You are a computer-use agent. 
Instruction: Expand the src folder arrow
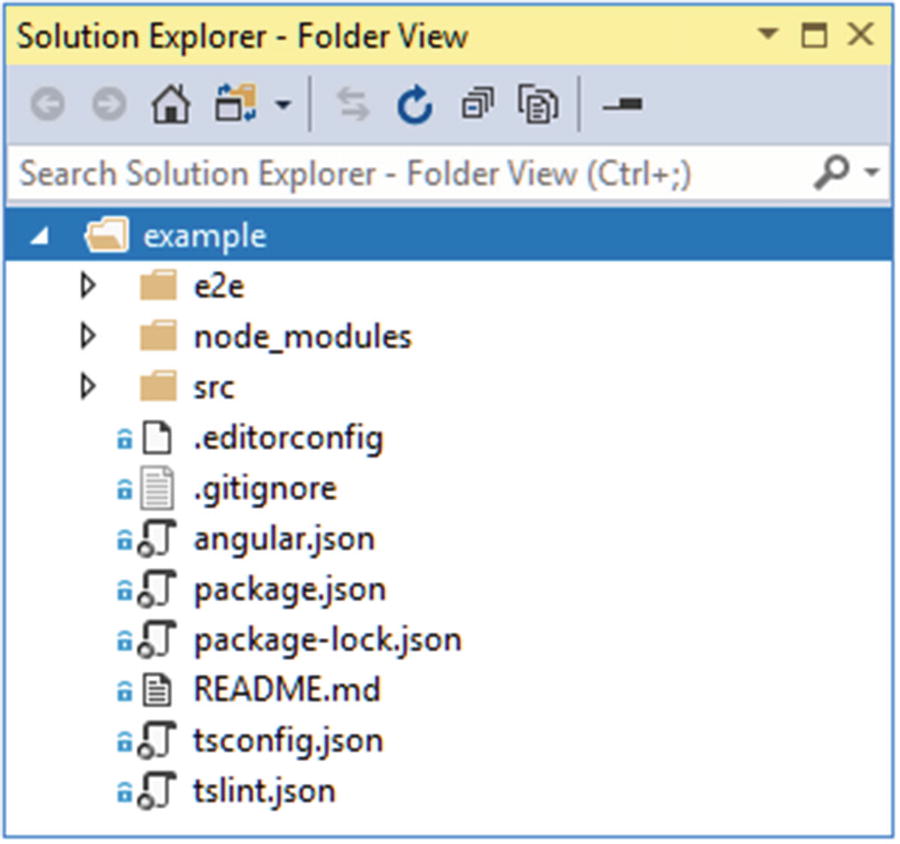click(88, 387)
